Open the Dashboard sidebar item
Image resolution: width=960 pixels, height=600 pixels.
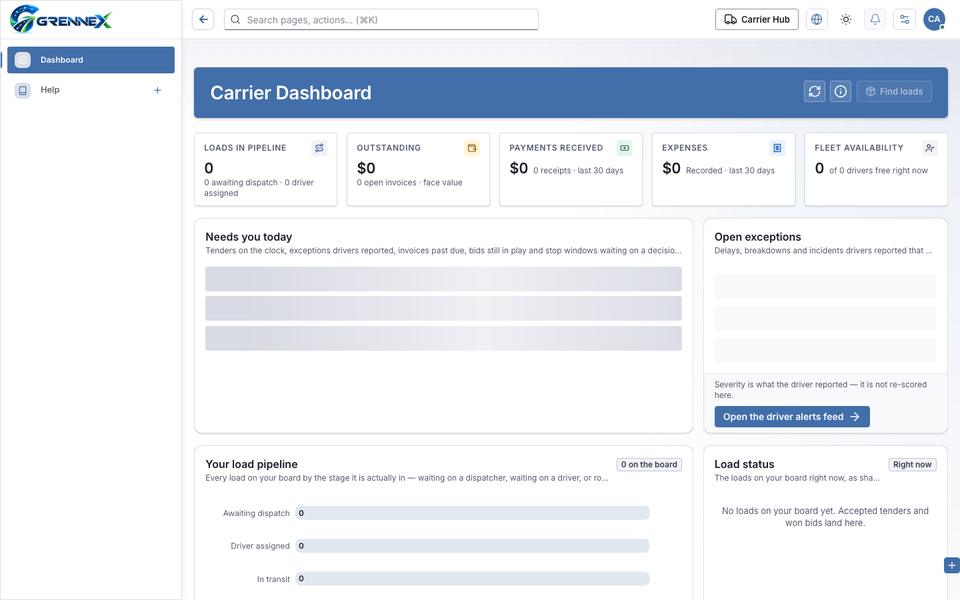(x=91, y=60)
